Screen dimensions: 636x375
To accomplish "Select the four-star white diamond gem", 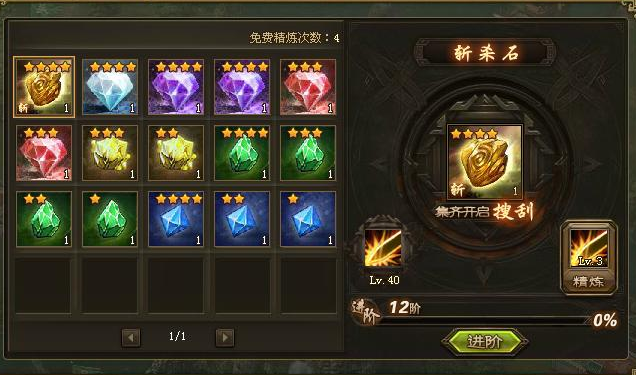I will (110, 87).
